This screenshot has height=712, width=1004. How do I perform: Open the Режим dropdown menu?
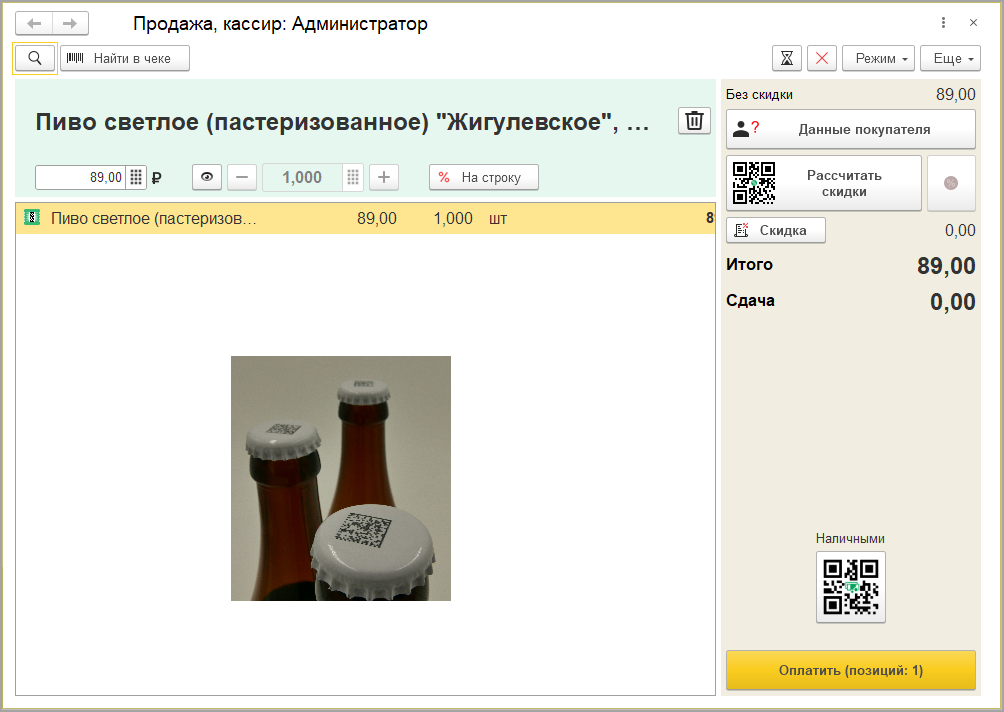(878, 58)
